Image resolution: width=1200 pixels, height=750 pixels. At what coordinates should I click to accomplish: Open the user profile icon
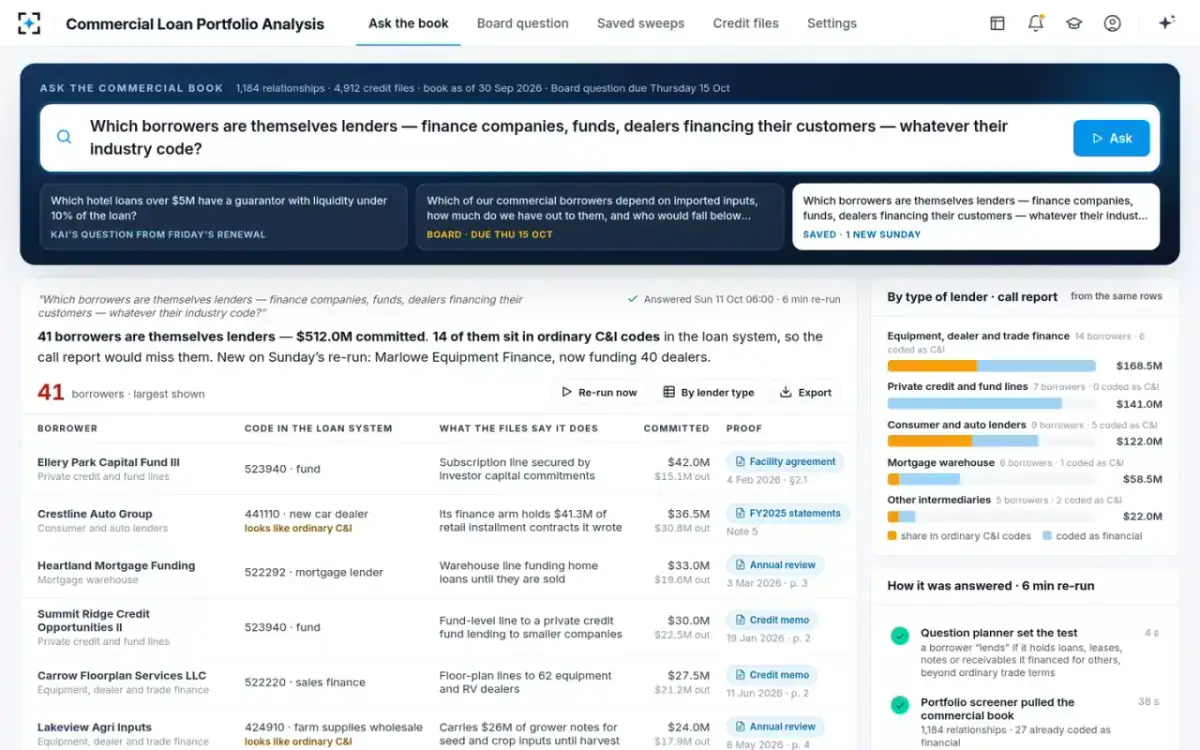pos(1112,23)
